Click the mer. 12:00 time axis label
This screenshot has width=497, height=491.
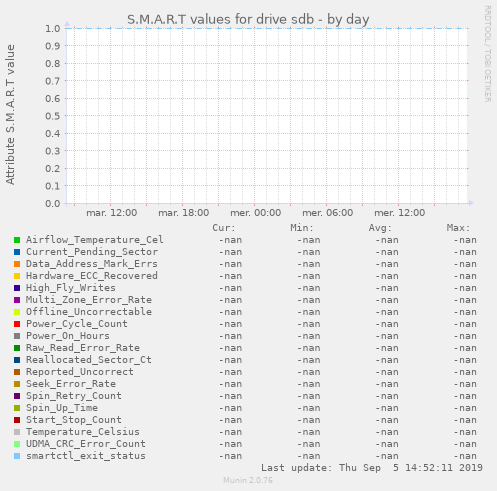point(399,213)
